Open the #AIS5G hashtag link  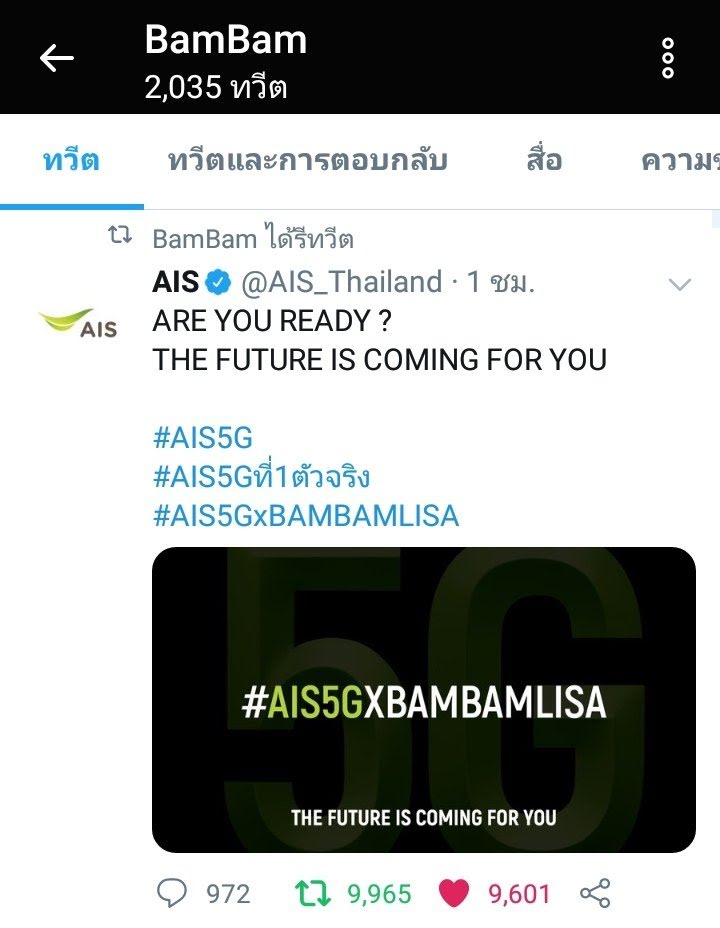coord(203,439)
